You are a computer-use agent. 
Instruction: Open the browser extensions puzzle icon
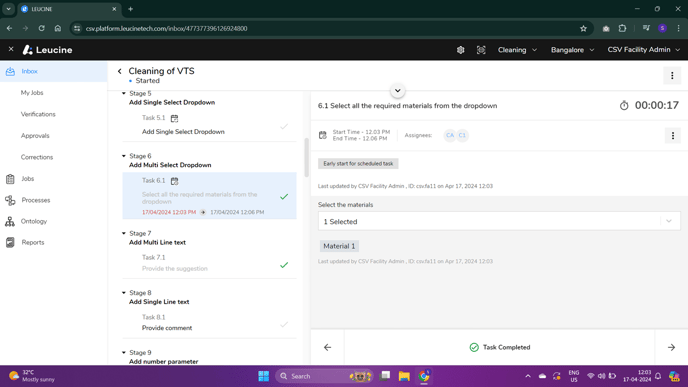pyautogui.click(x=622, y=29)
